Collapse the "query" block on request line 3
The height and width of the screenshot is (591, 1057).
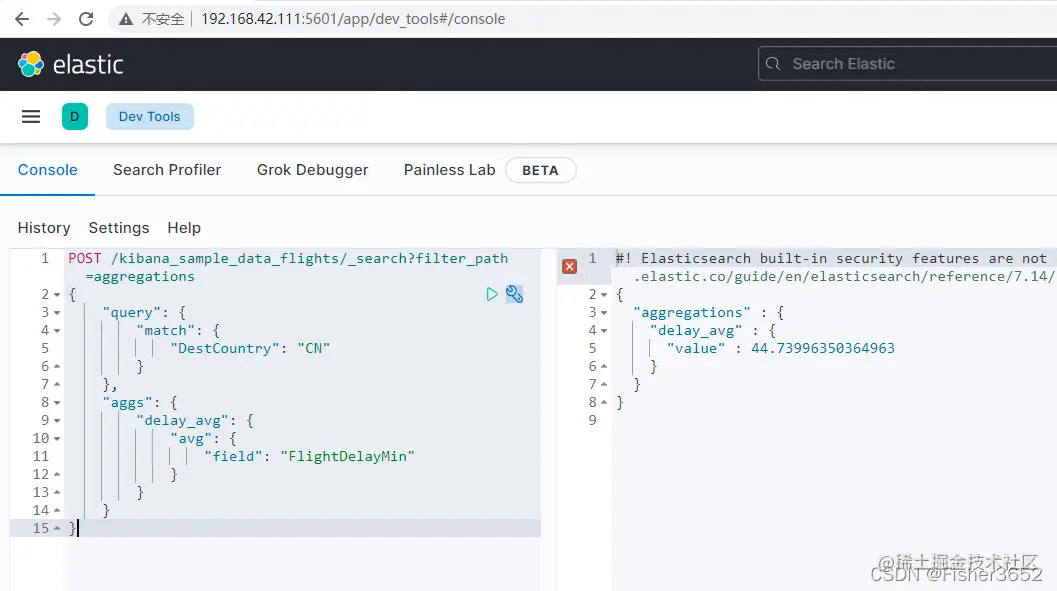(x=57, y=313)
